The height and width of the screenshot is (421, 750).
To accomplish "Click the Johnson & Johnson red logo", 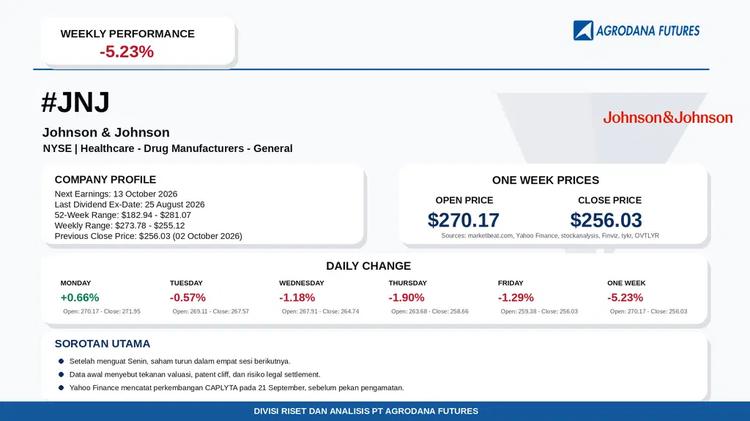I will click(667, 117).
